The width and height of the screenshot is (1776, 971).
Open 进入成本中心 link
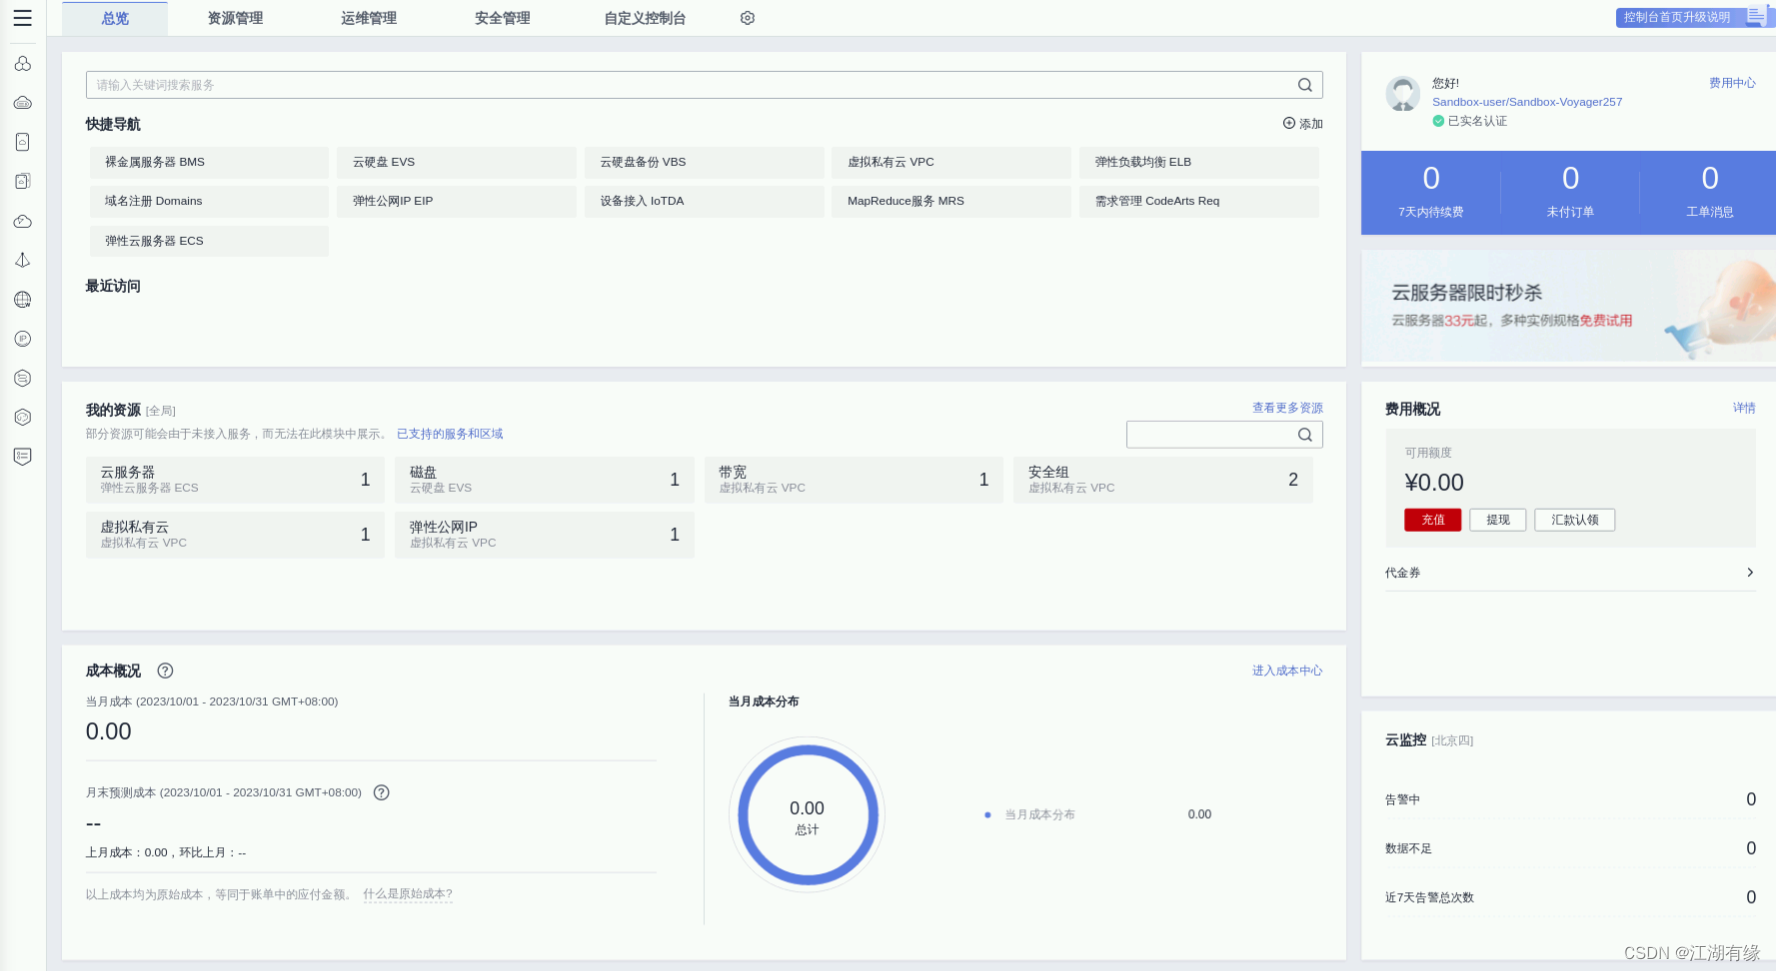[1288, 671]
